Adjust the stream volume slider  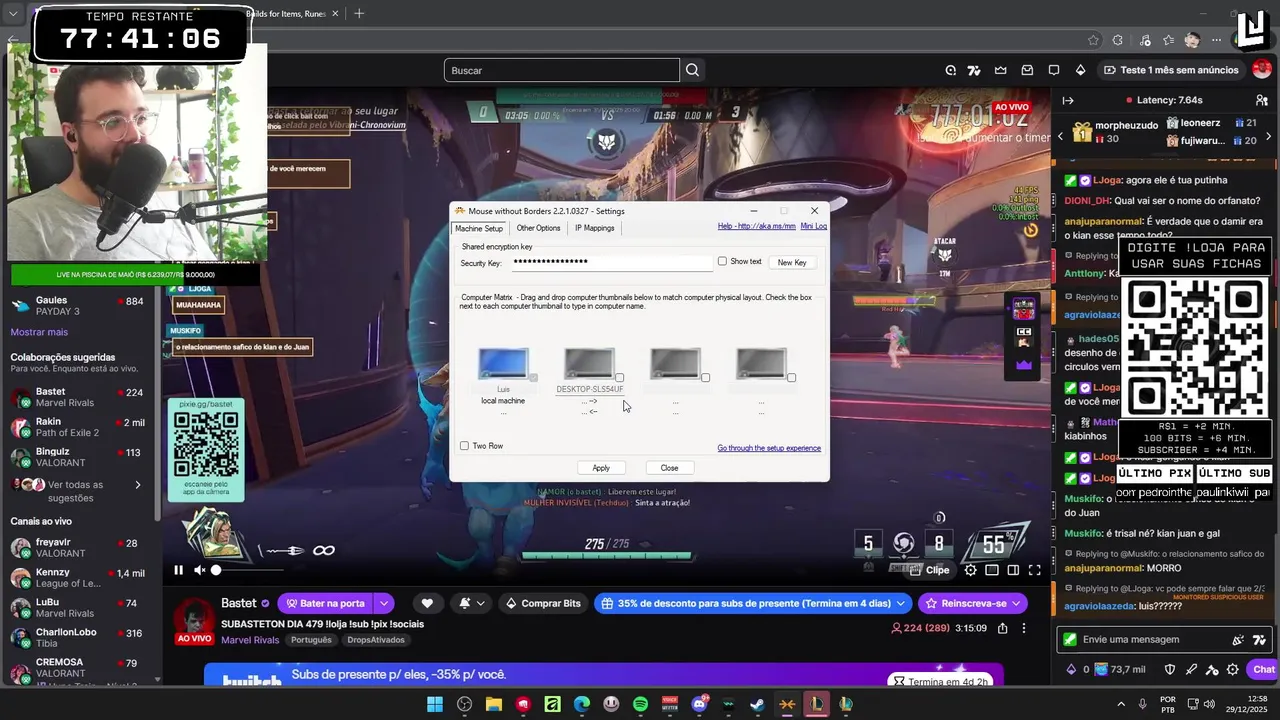[246, 570]
